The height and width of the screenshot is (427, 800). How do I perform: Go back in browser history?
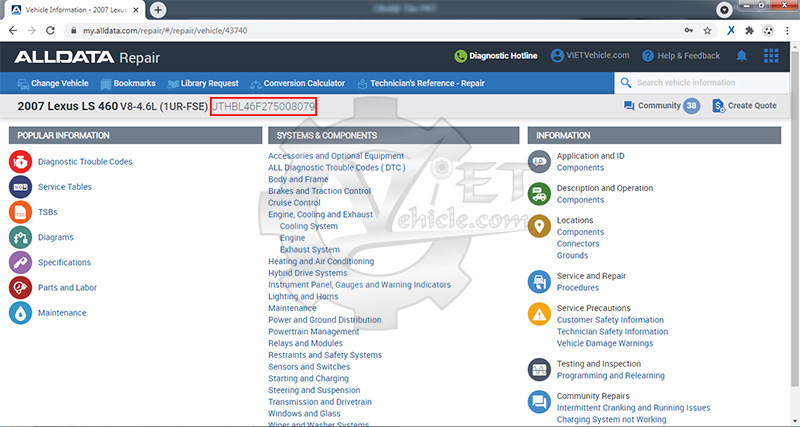coord(13,31)
